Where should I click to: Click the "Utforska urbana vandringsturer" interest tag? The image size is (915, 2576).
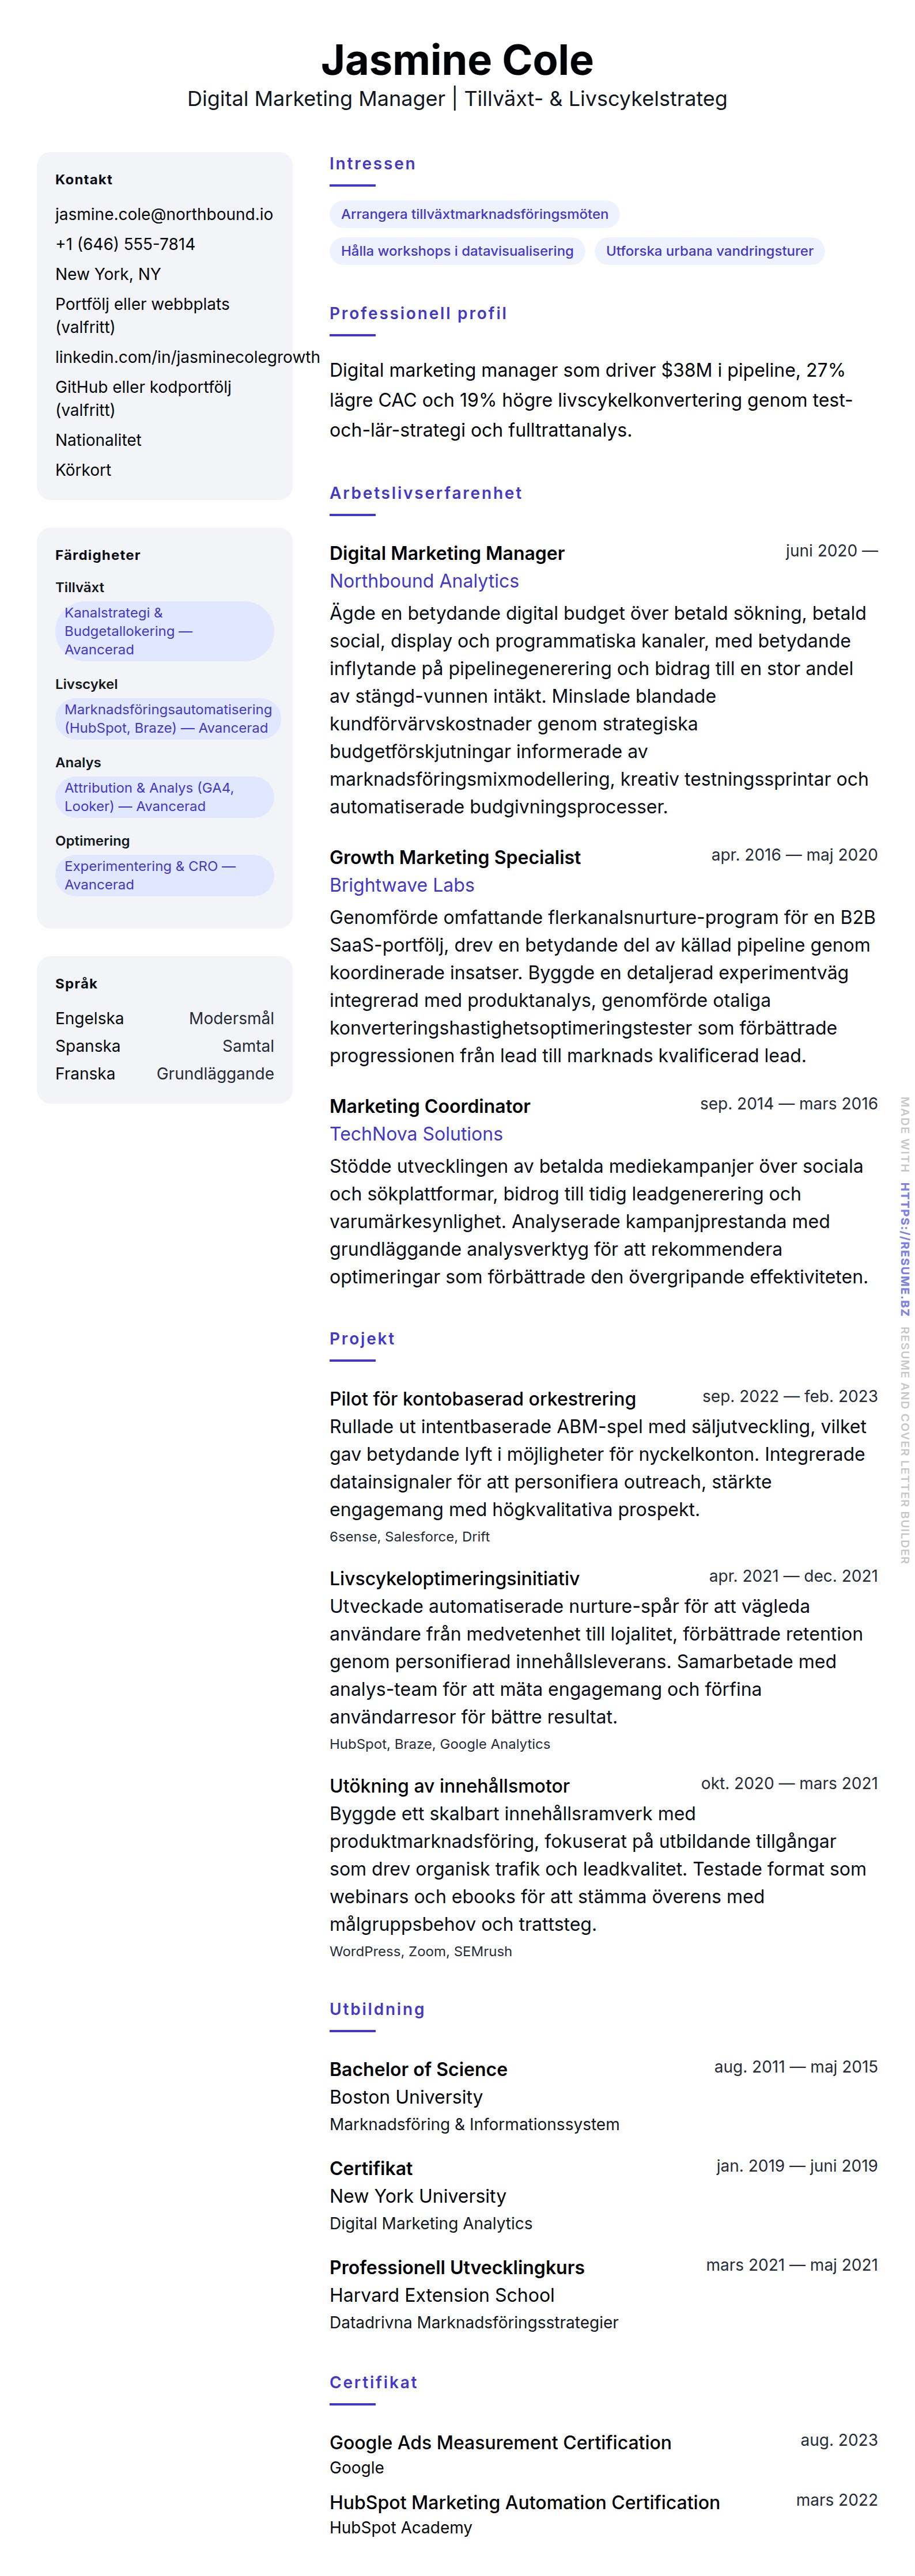[x=709, y=251]
